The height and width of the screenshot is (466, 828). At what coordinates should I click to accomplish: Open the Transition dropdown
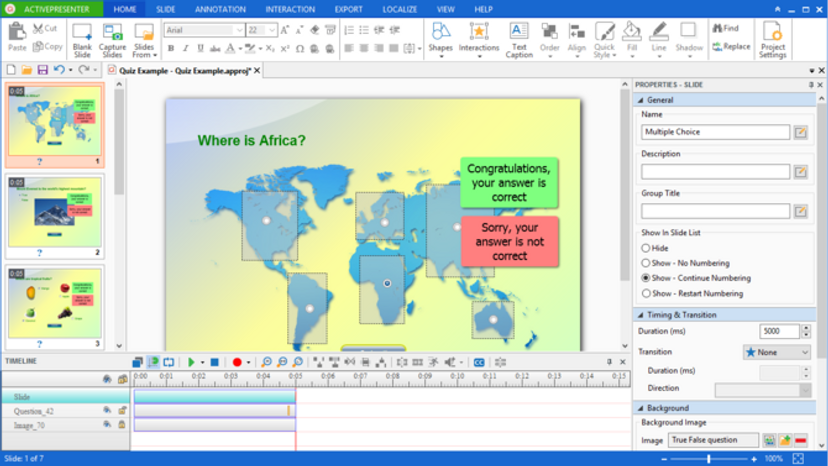tap(777, 352)
